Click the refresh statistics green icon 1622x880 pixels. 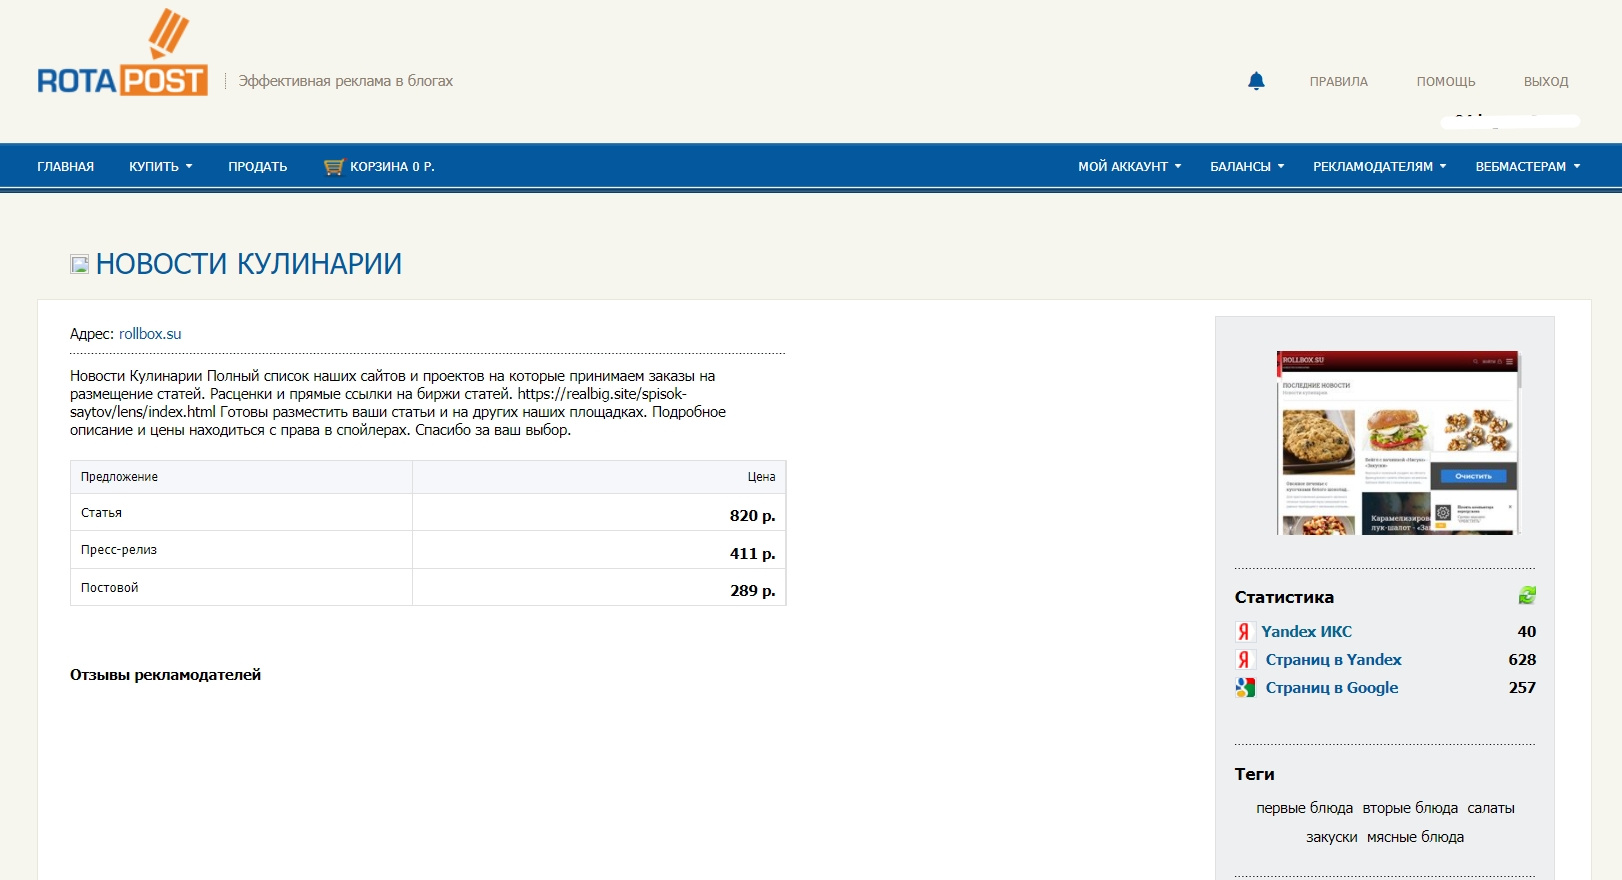[1526, 596]
